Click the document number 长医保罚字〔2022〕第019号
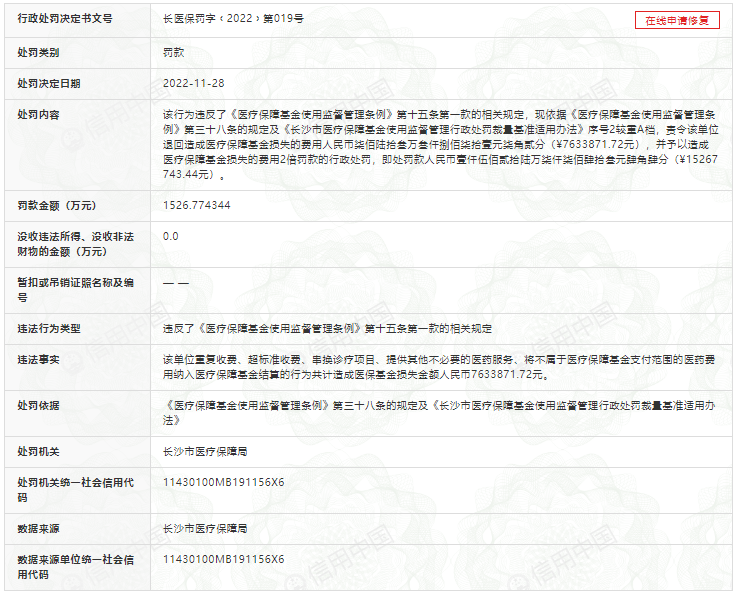741x597 pixels. click(233, 20)
